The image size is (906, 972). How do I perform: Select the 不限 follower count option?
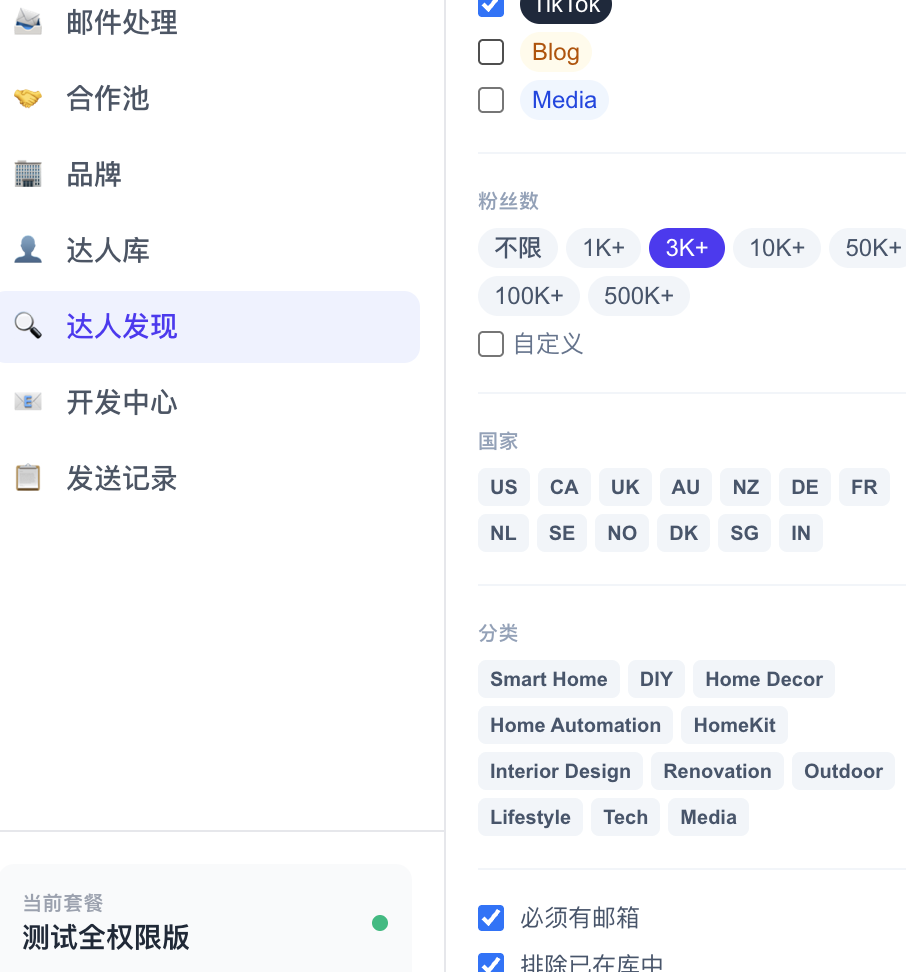517,248
